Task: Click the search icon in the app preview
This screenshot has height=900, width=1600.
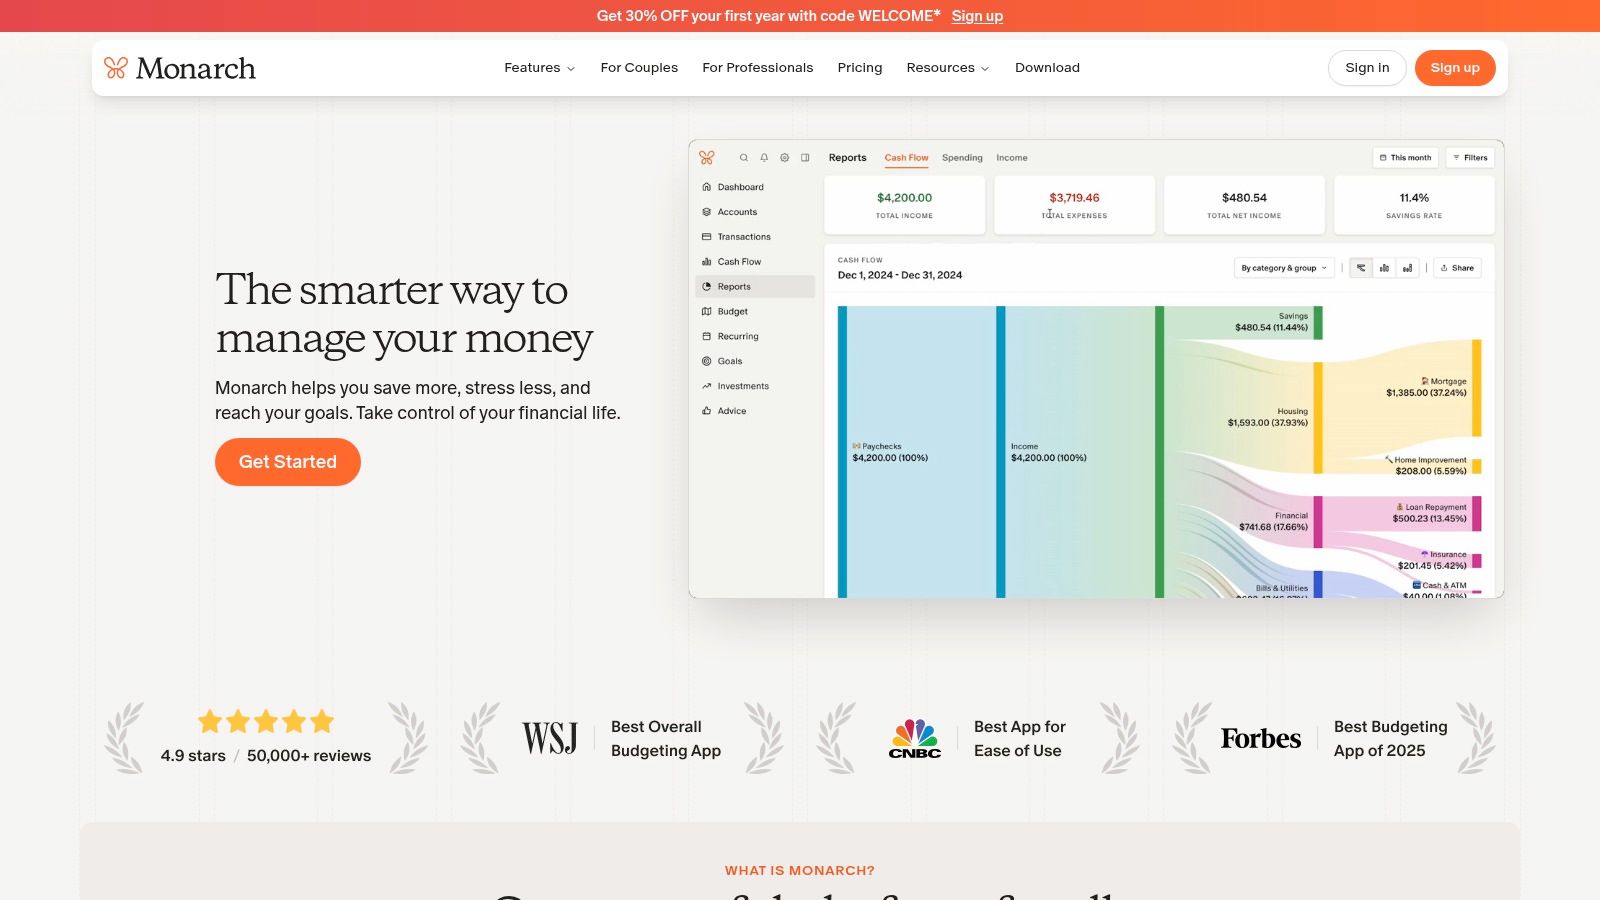Action: pos(744,158)
